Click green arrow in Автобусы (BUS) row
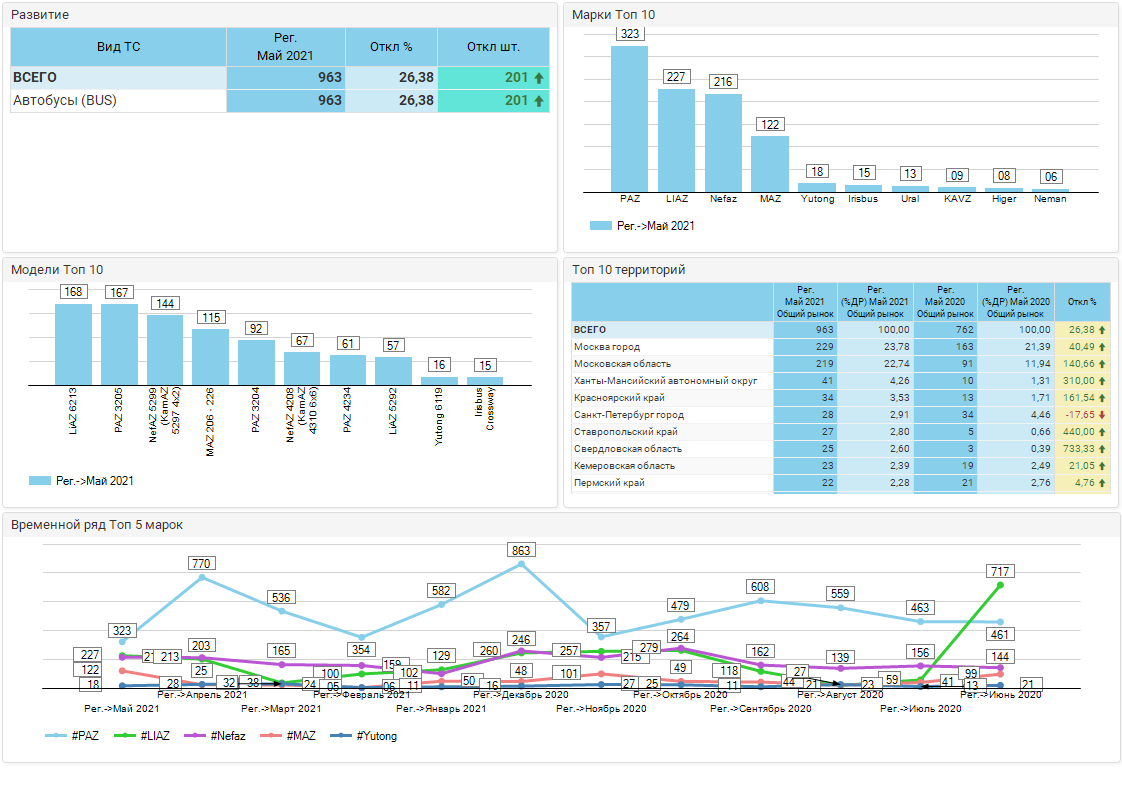 (539, 101)
